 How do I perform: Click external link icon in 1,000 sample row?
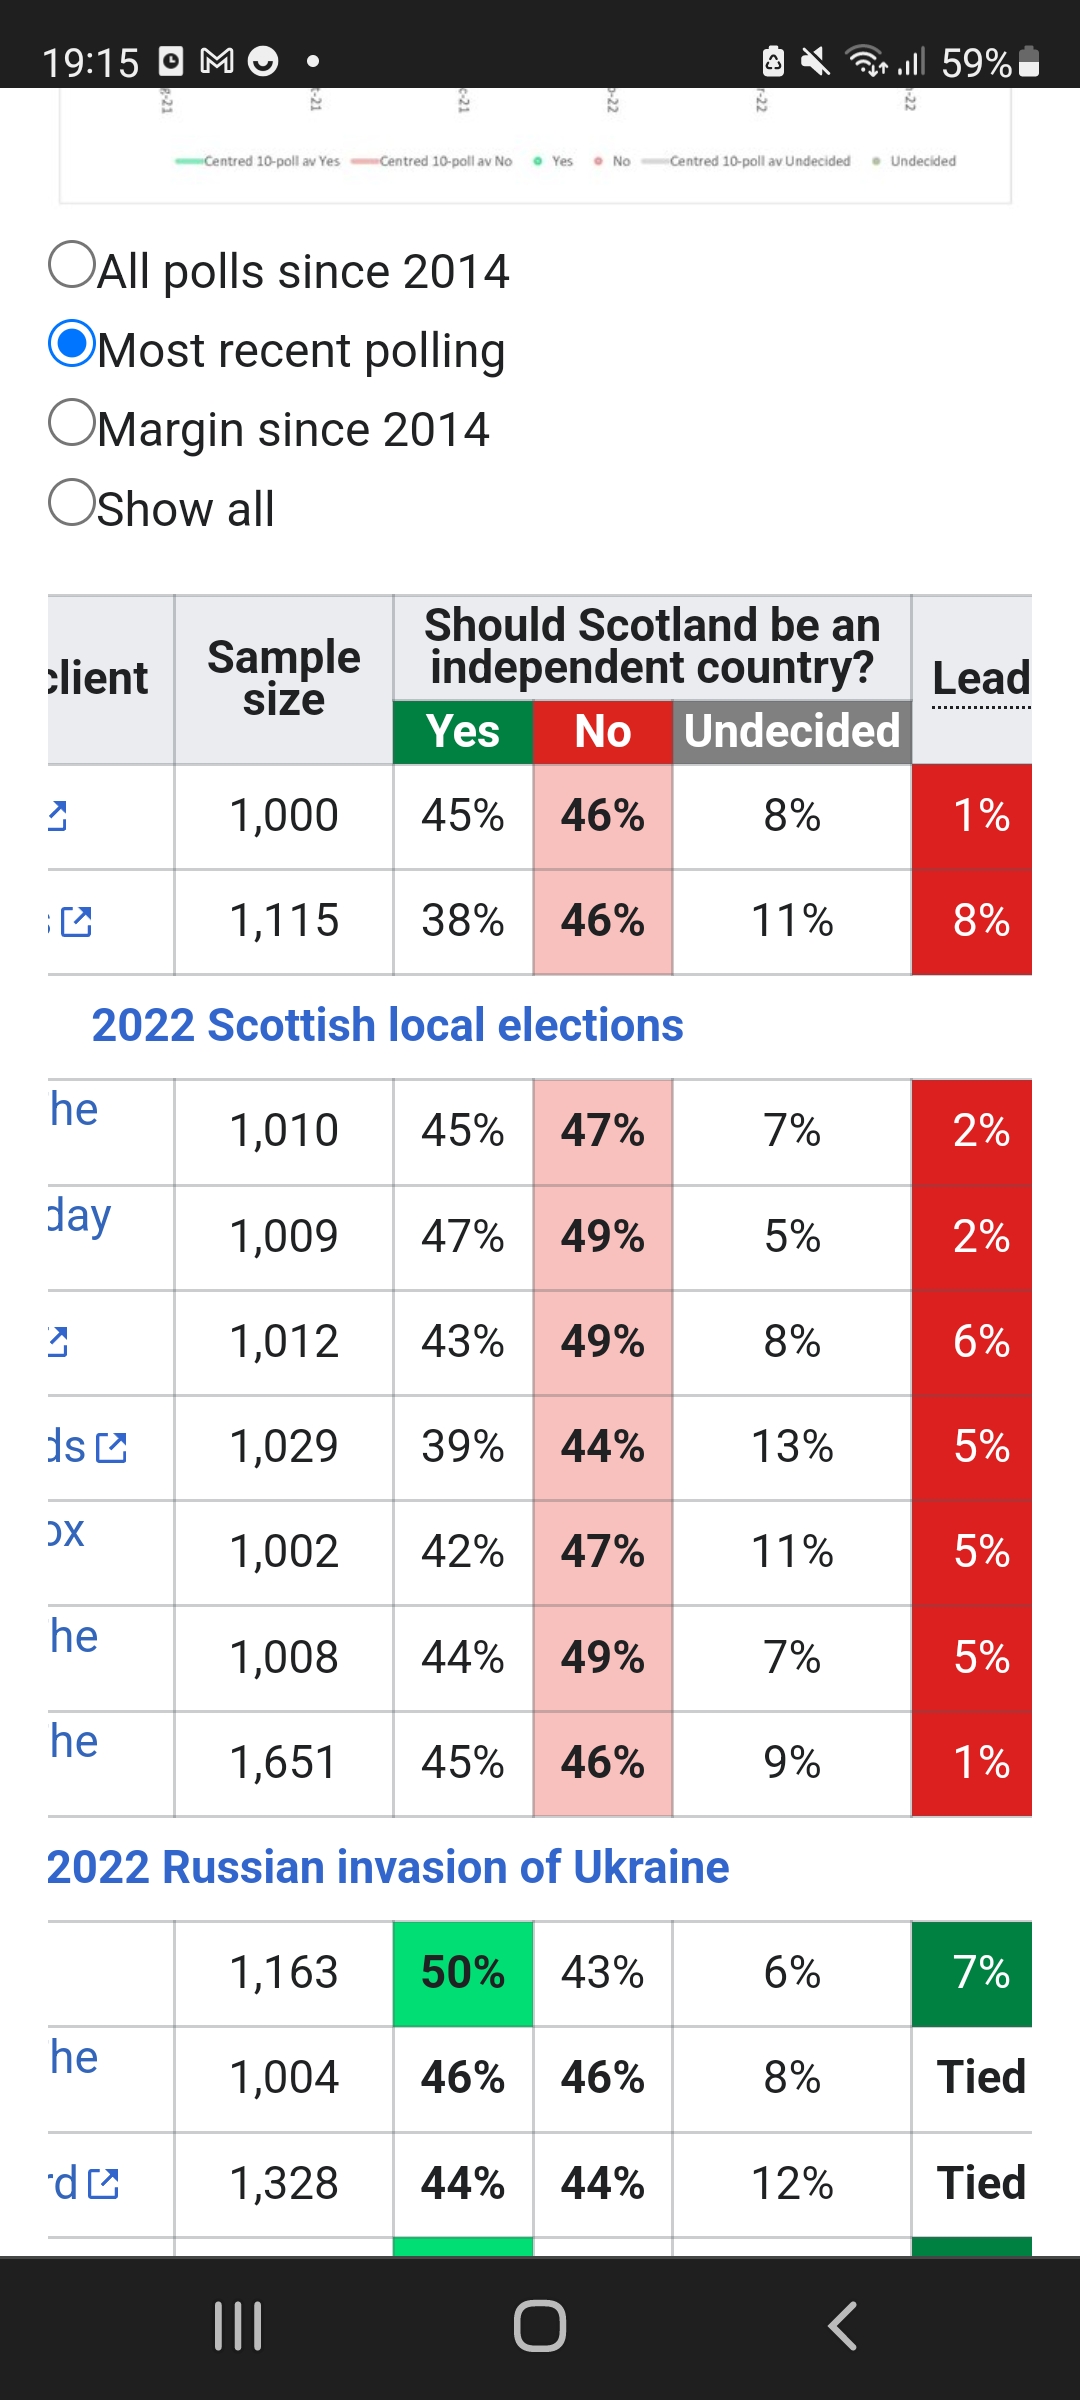(x=58, y=816)
